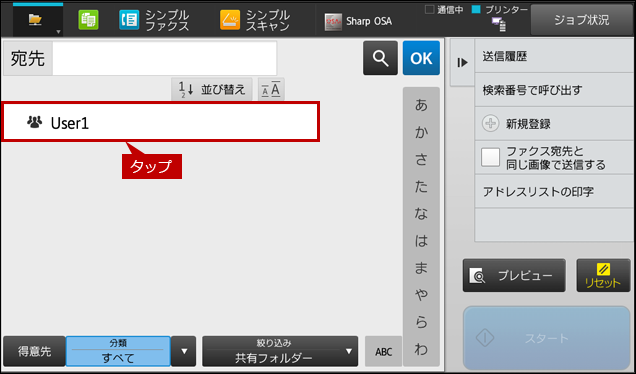Image resolution: width=636 pixels, height=374 pixels.
Task: Tap the magnifier search button
Action: tap(380, 58)
